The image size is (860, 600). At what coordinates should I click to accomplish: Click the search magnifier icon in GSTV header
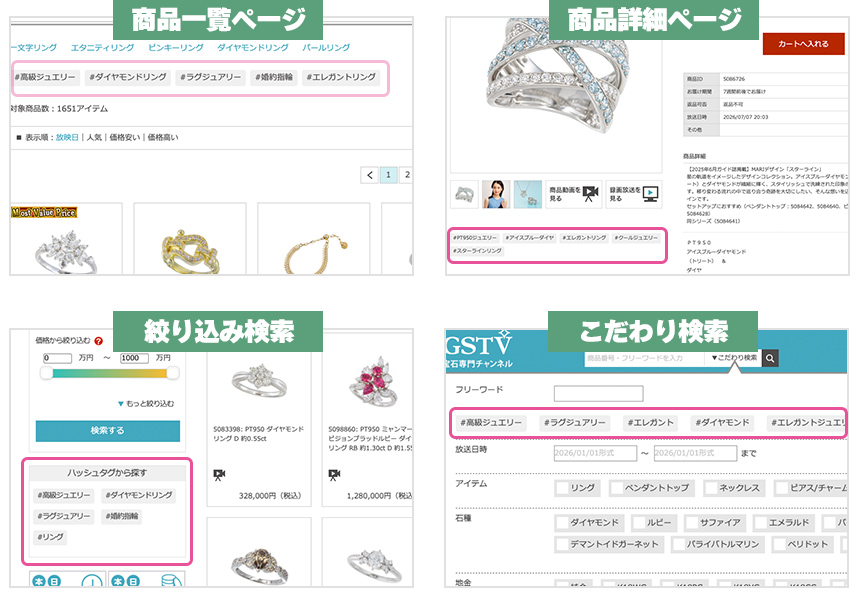click(x=770, y=358)
